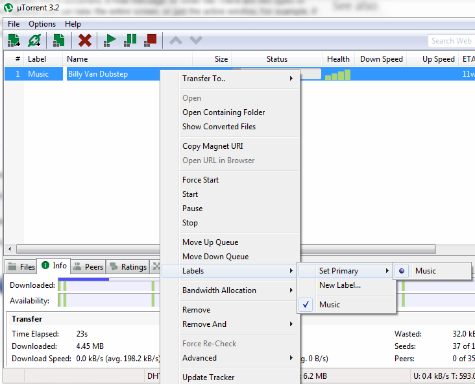The image size is (475, 384).
Task: Click the Health bars indicator for the torrent
Action: click(338, 74)
